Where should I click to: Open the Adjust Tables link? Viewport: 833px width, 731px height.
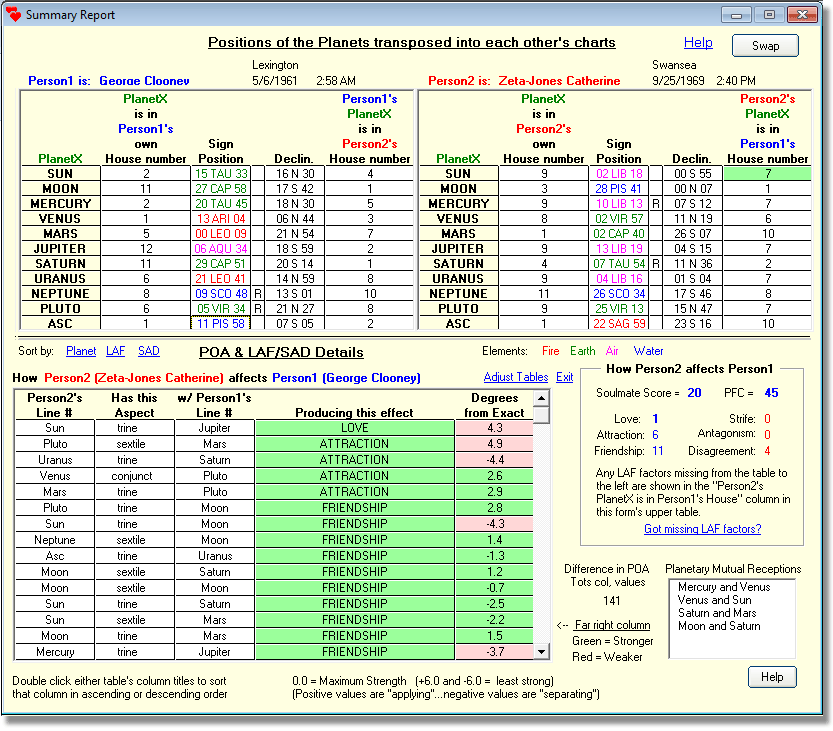(x=515, y=377)
